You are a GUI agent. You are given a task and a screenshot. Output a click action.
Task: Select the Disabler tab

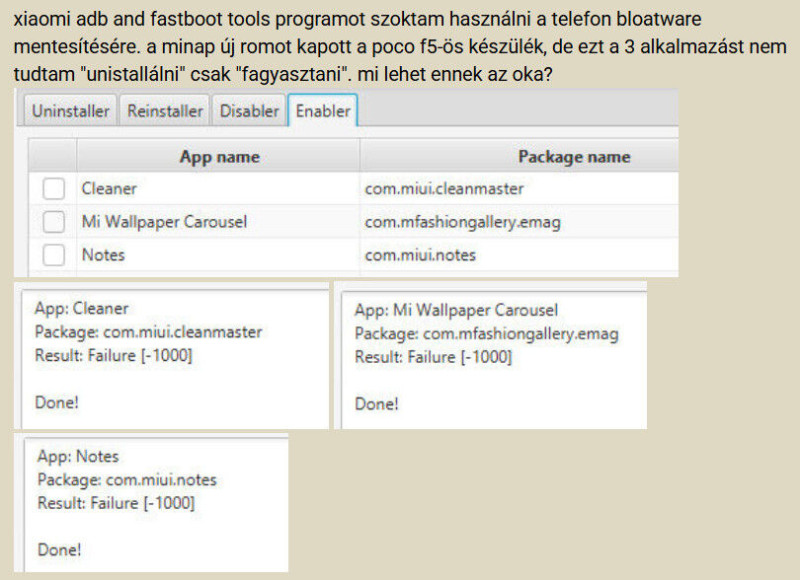[249, 110]
